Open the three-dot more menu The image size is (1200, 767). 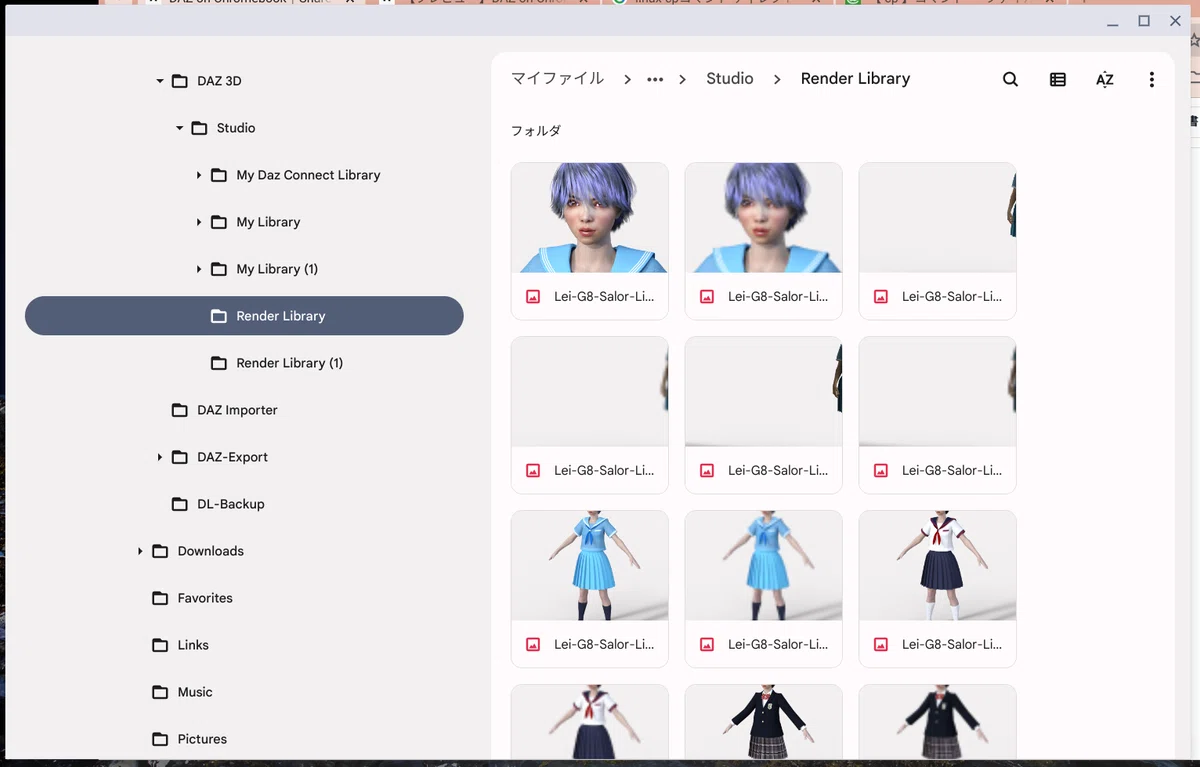1151,79
